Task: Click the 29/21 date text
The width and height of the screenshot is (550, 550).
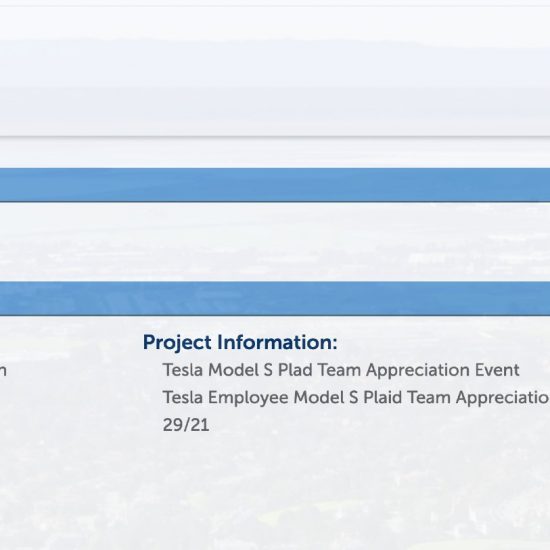Action: 186,425
